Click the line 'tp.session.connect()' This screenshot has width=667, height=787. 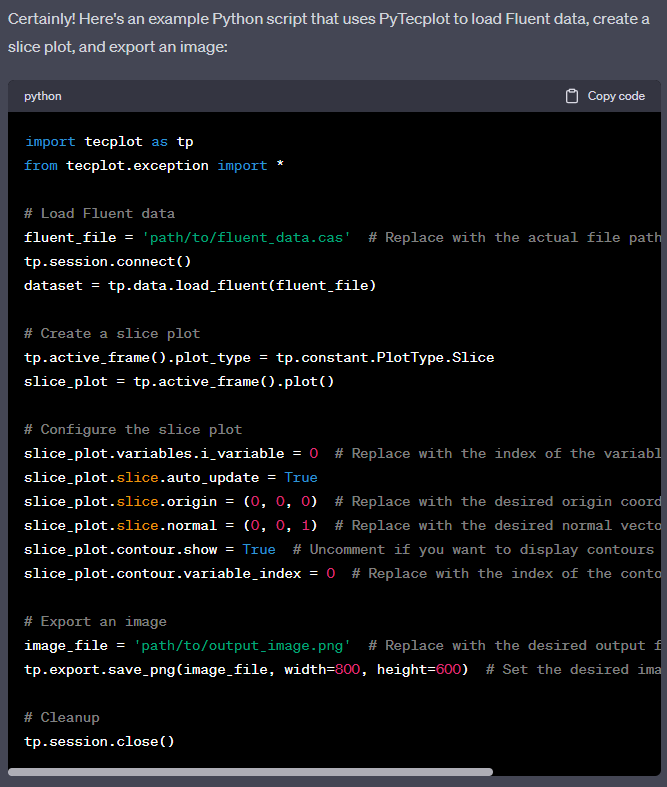pyautogui.click(x=107, y=261)
